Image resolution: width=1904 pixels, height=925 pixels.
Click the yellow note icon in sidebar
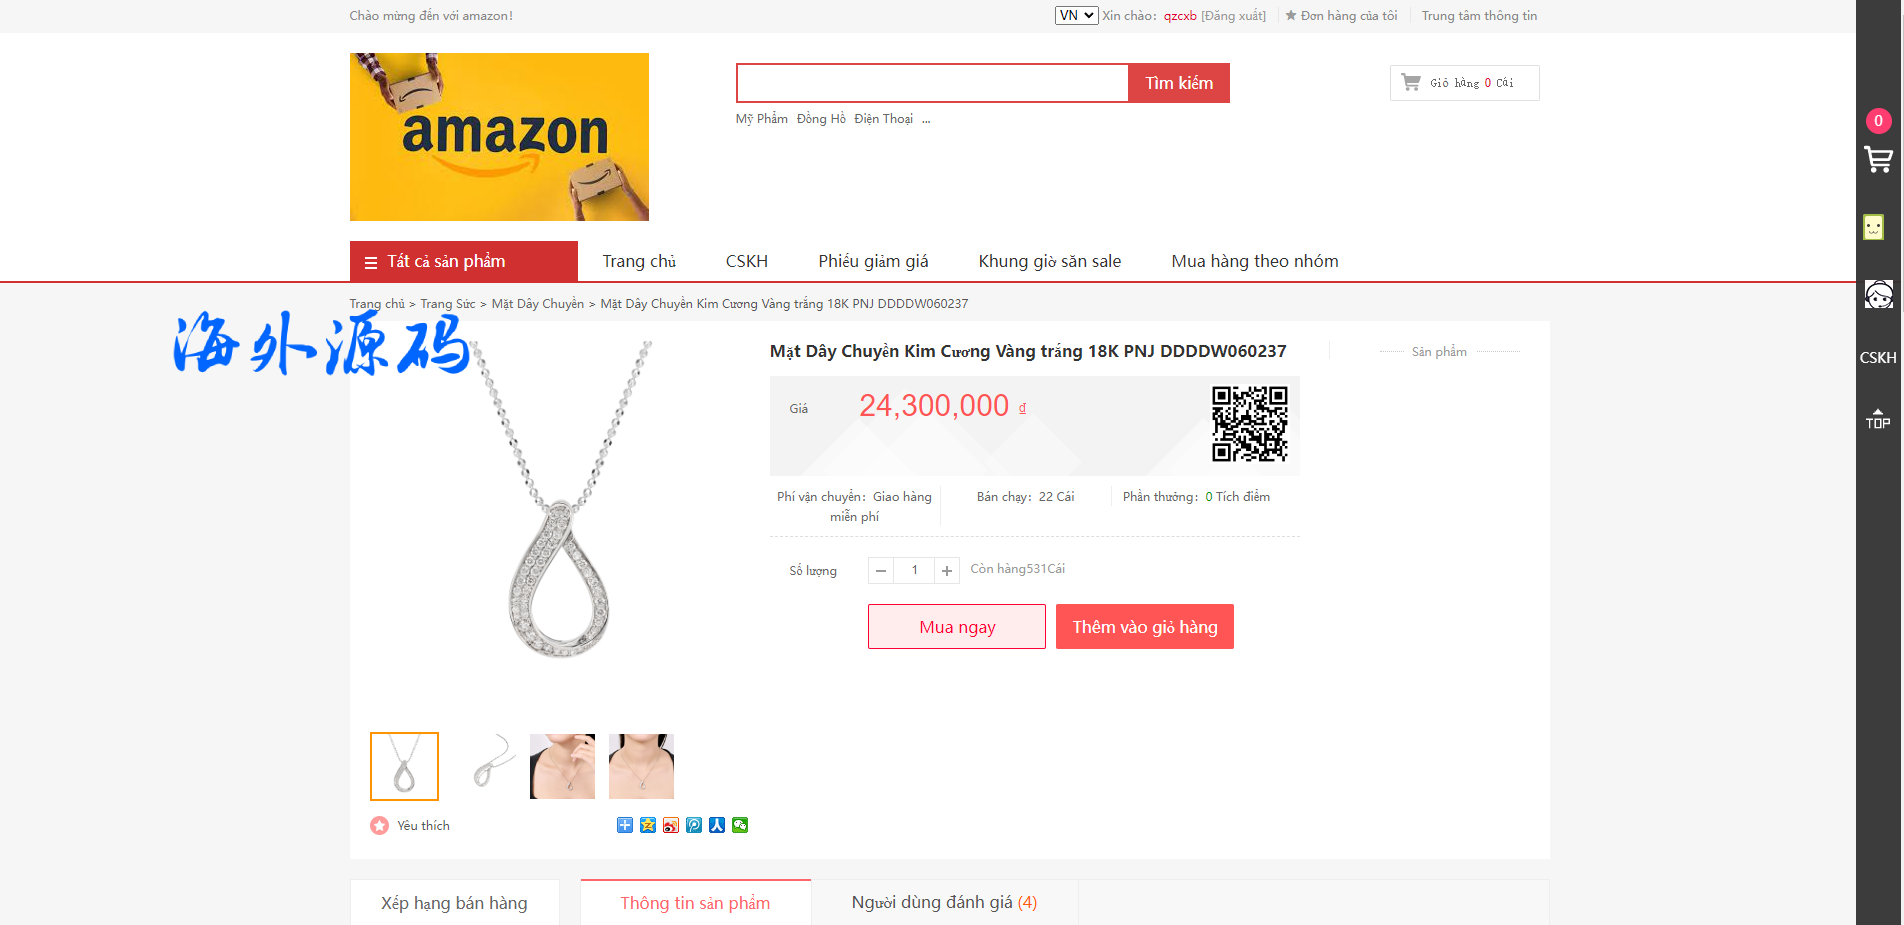tap(1874, 227)
